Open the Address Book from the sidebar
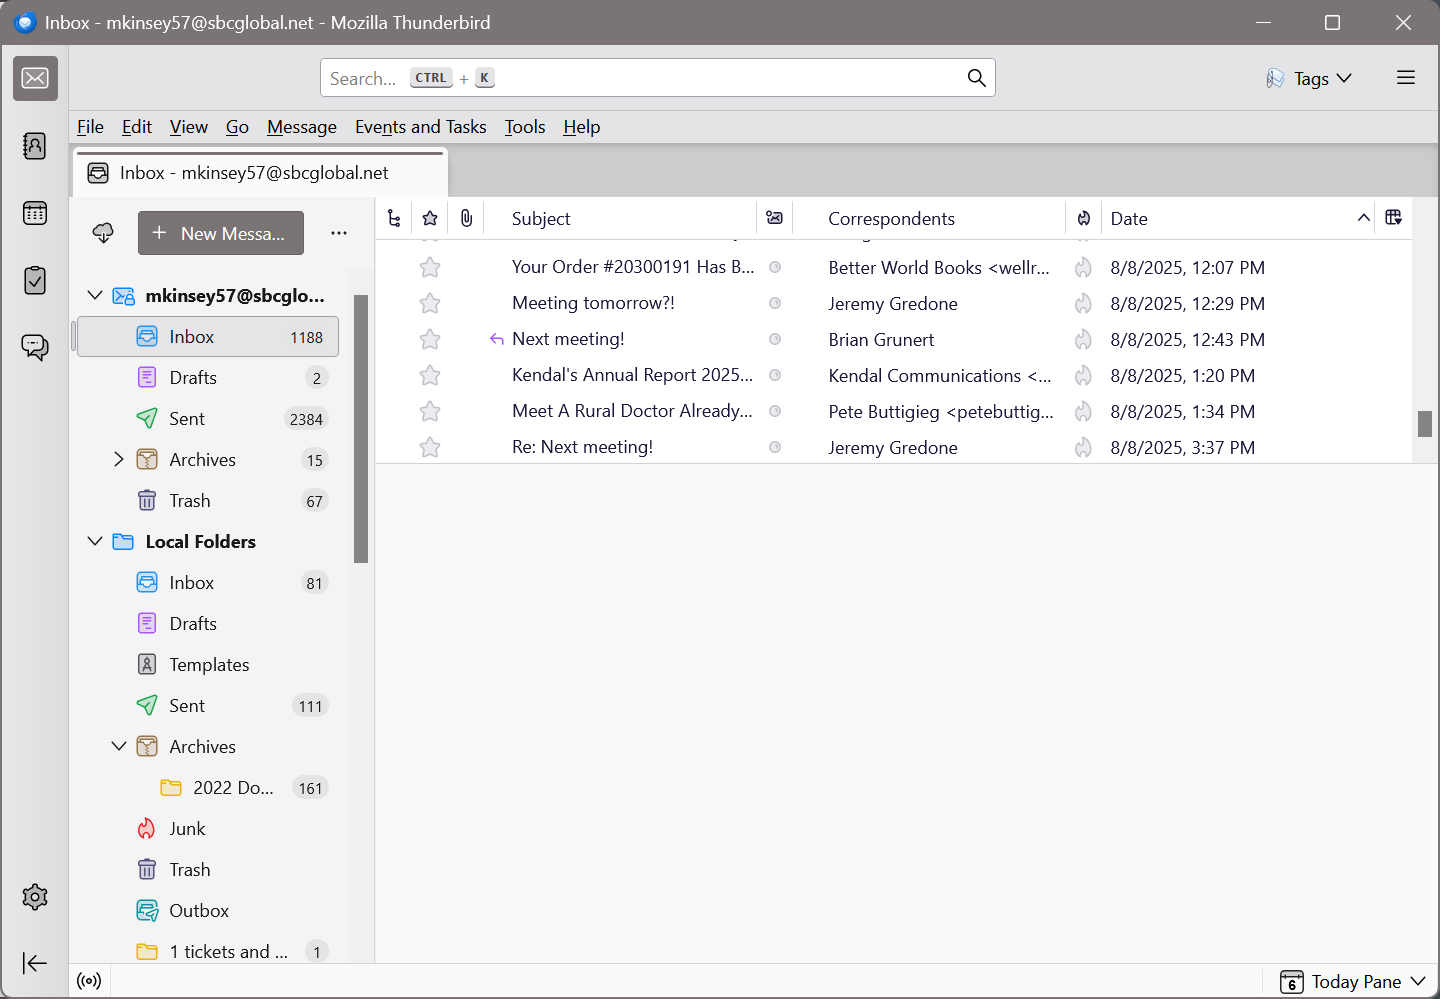The width and height of the screenshot is (1440, 999). tap(35, 146)
